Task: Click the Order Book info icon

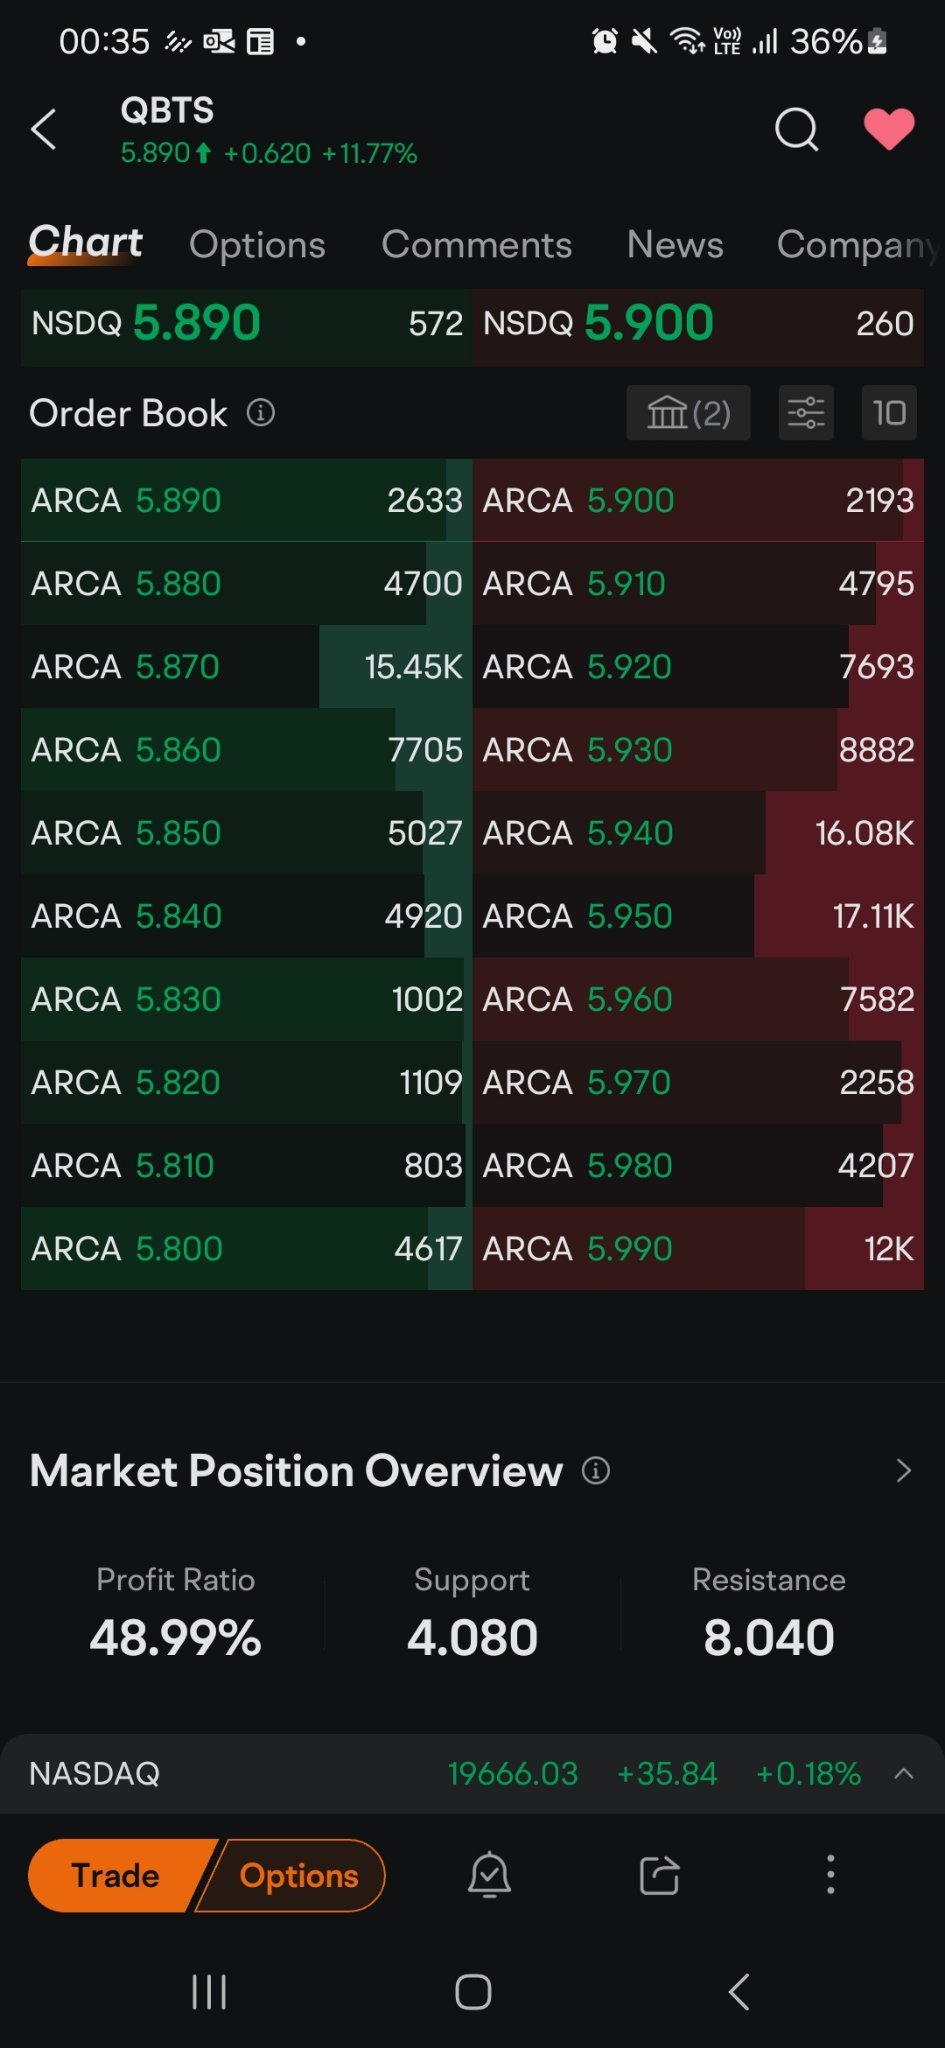Action: click(x=261, y=413)
